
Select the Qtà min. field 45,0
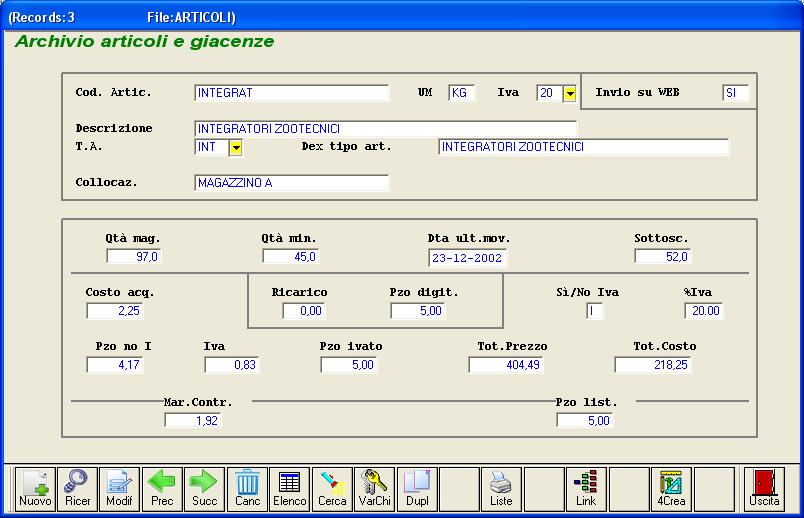pyautogui.click(x=291, y=256)
